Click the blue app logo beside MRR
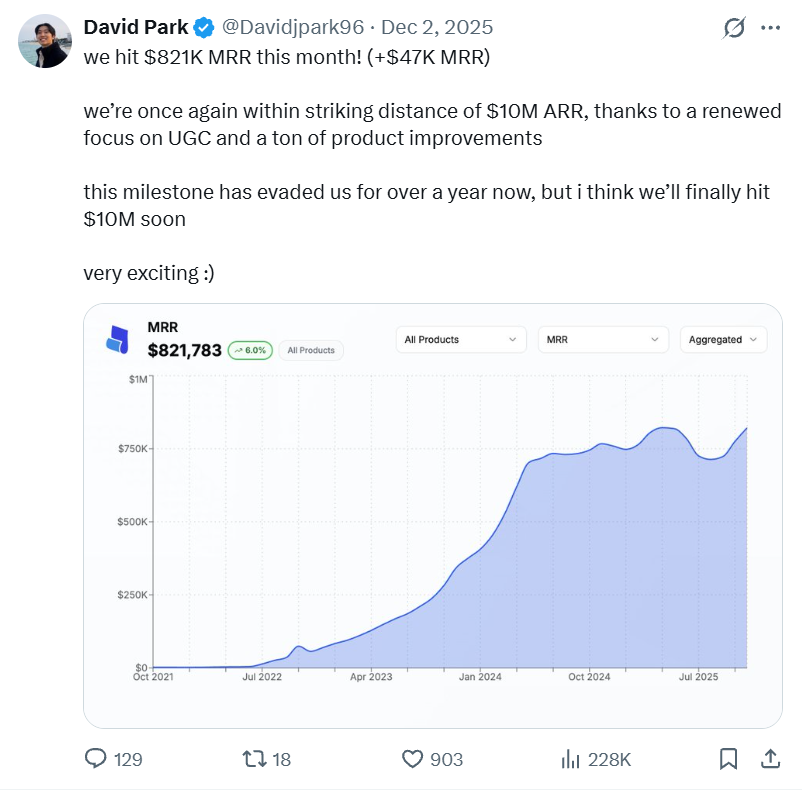802x794 pixels. pos(118,338)
